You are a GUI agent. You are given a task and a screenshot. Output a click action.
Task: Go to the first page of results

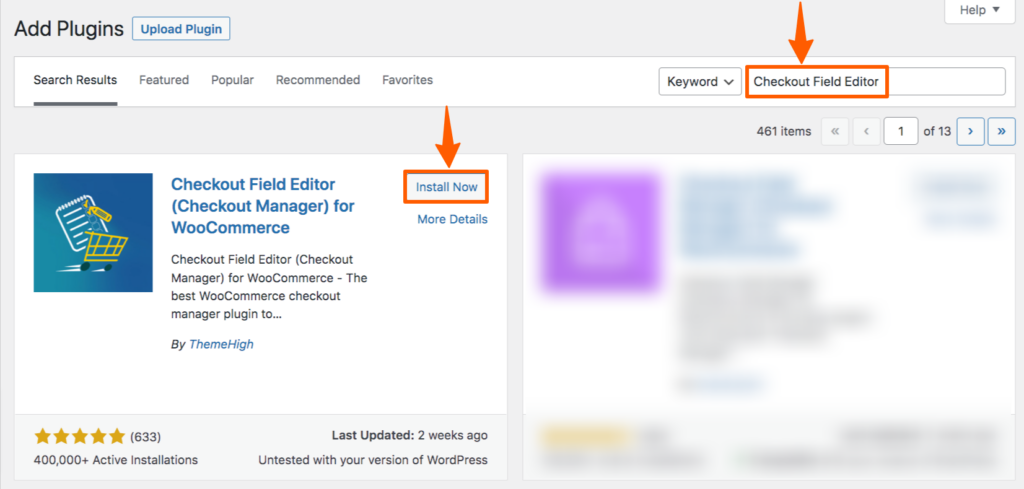[835, 131]
